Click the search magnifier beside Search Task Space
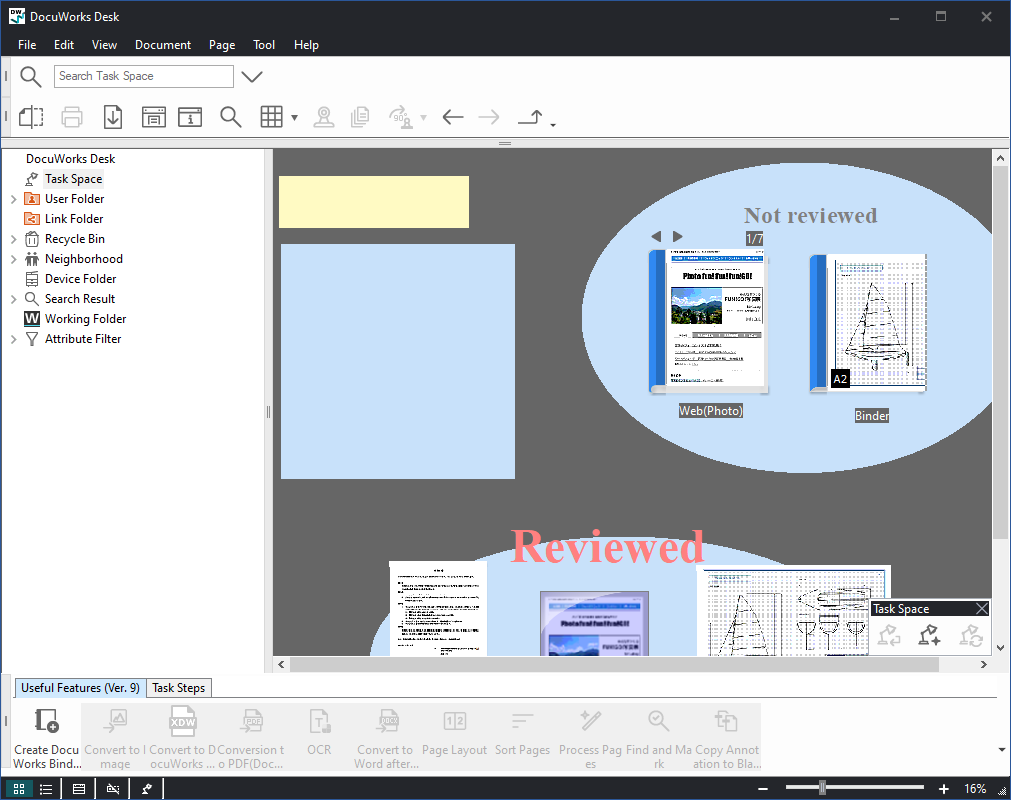Screen dimensions: 1011x800 [x=30, y=77]
